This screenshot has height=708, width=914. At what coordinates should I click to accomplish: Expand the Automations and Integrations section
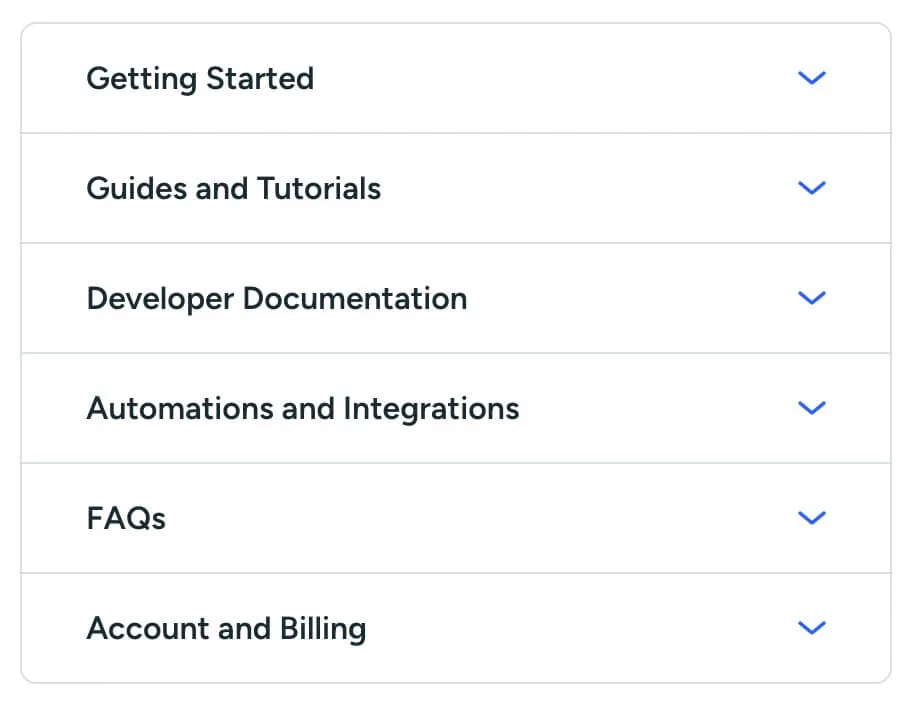pos(456,408)
